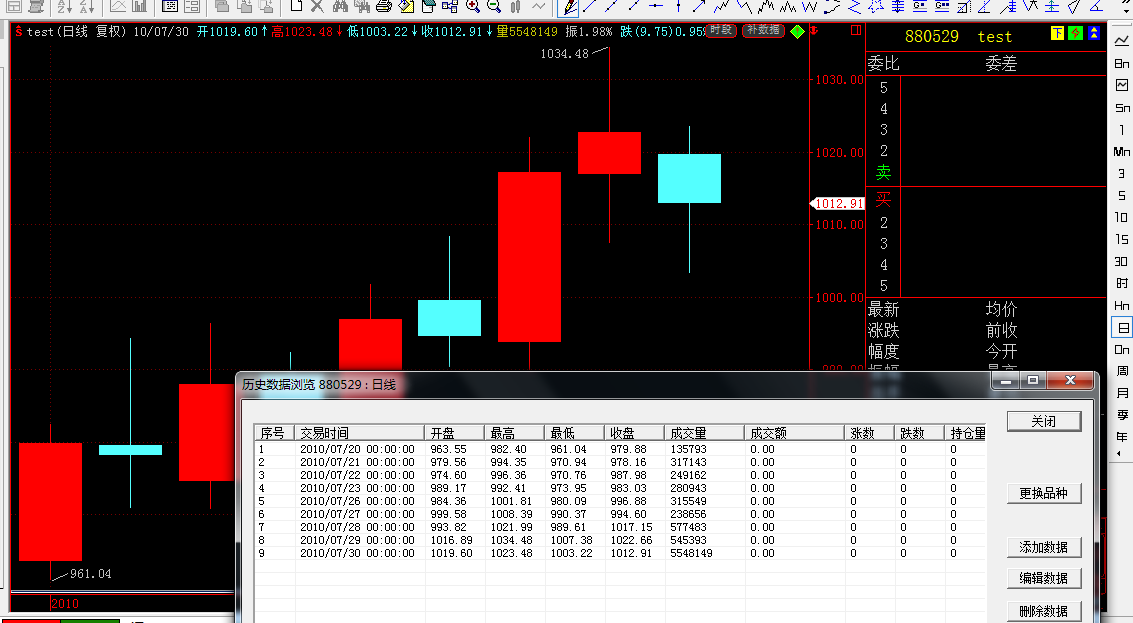Click the 收盘 column header
The image size is (1133, 623).
tap(634, 433)
